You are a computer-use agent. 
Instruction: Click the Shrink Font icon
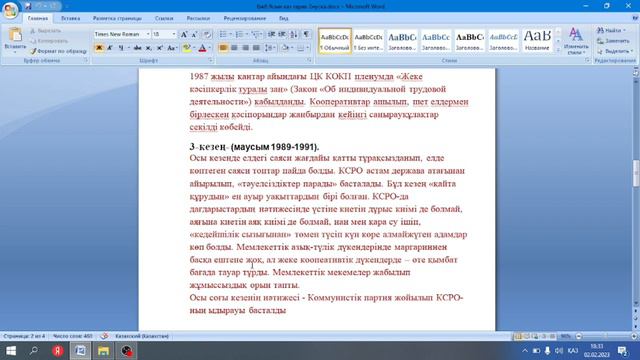195,34
